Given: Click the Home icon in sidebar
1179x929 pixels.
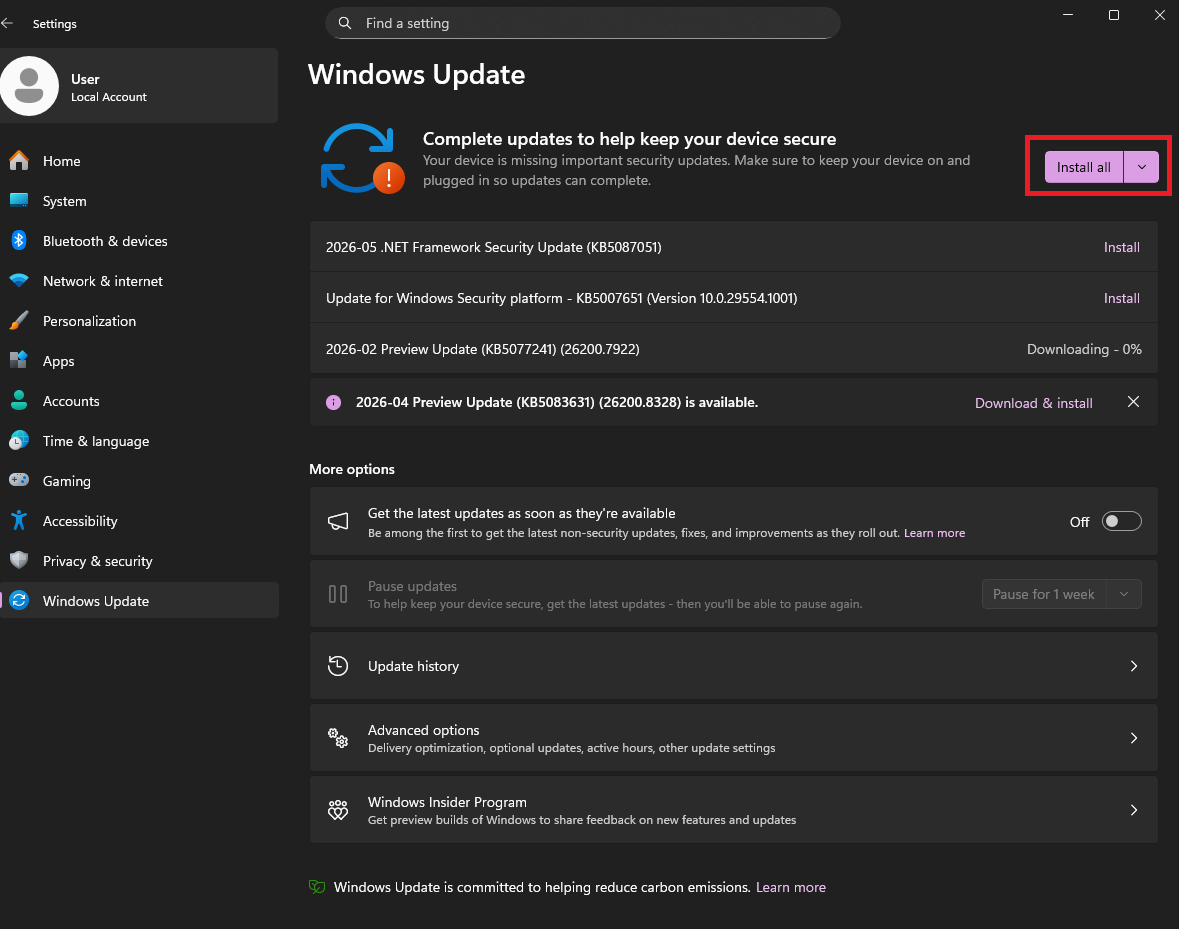Looking at the screenshot, I should point(19,161).
